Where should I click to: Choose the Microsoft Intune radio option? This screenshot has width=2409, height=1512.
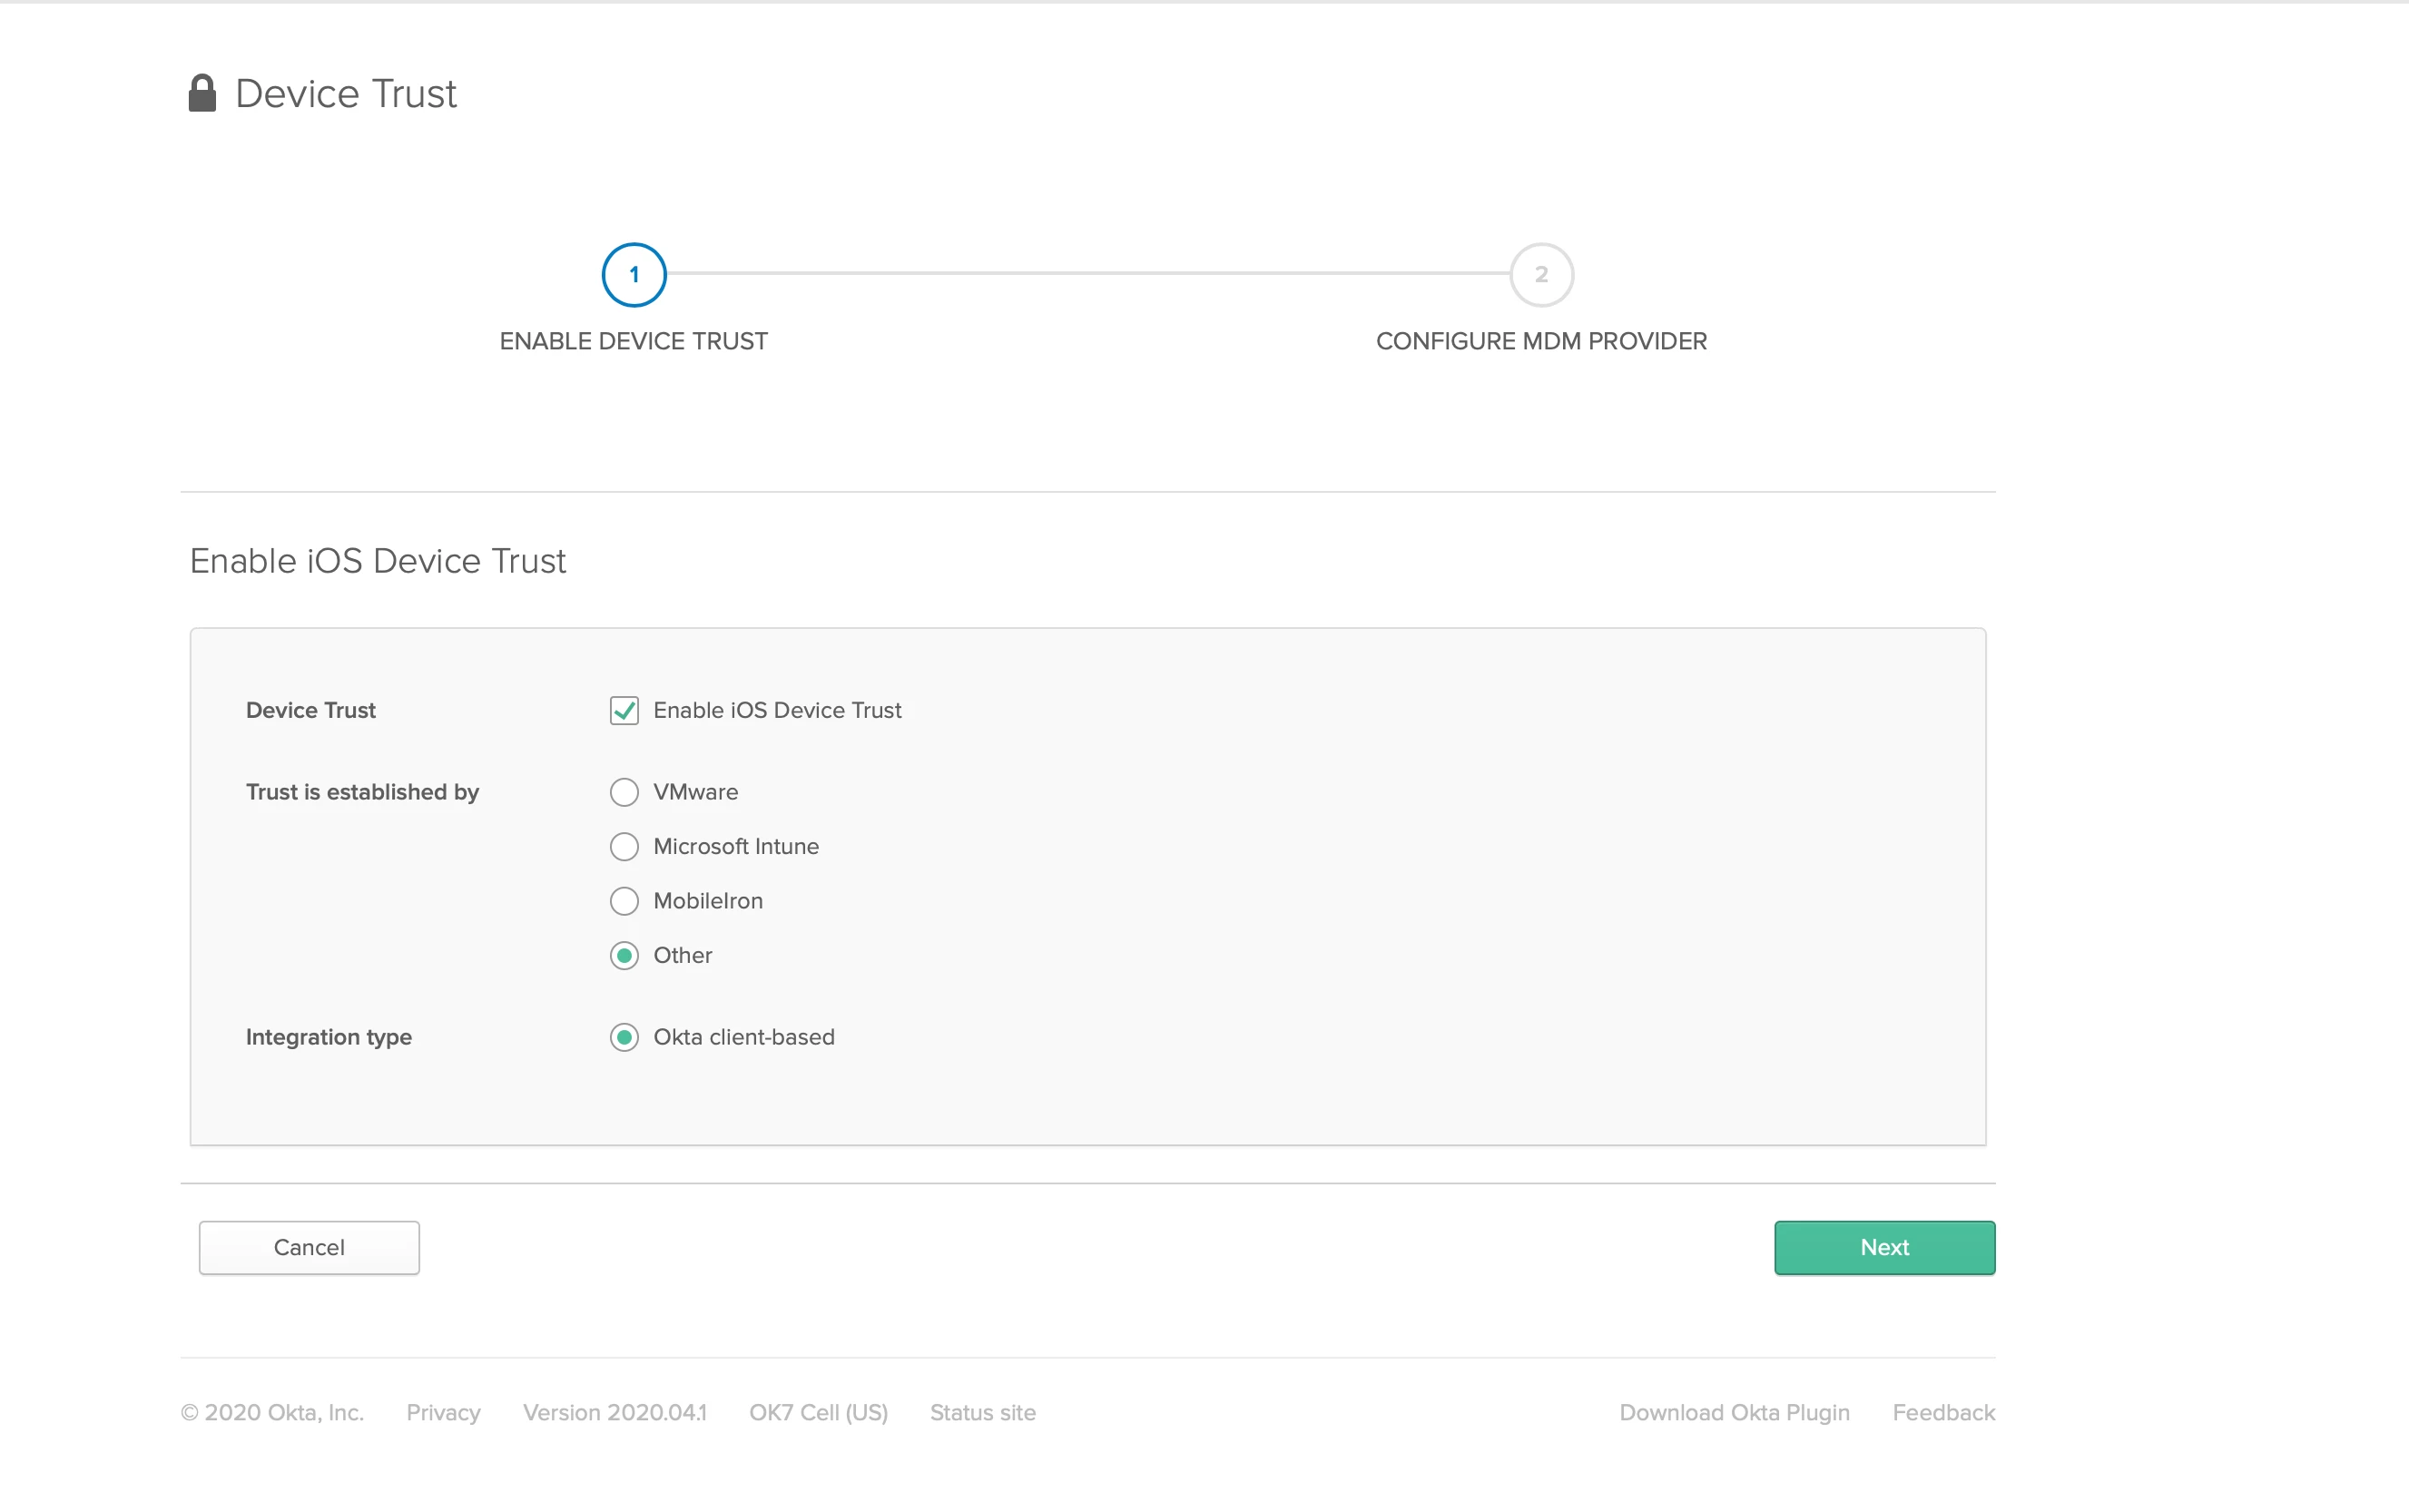pos(624,846)
